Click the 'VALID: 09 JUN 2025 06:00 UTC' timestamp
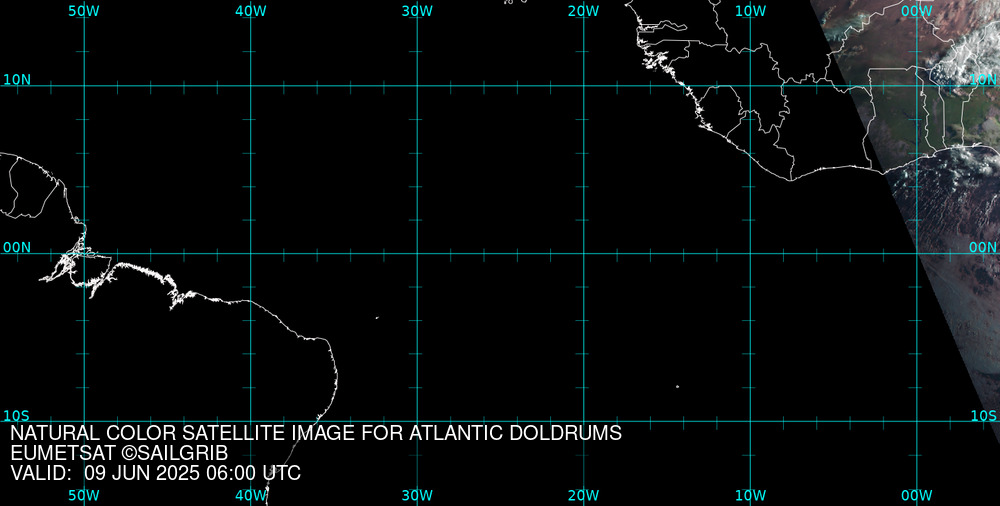Image resolution: width=1000 pixels, height=506 pixels. tap(156, 473)
